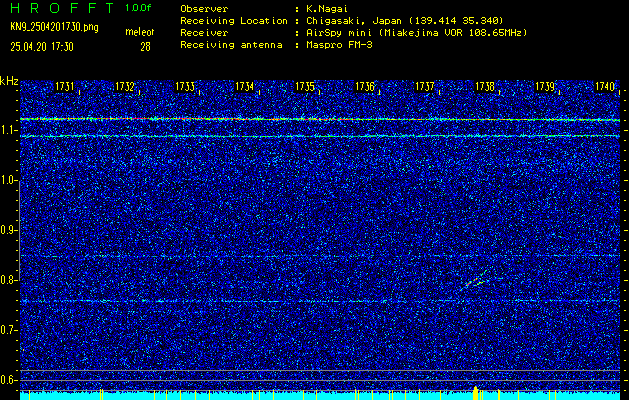Select the observer name K.Nagai
The height and width of the screenshot is (400, 629).
click(327, 9)
